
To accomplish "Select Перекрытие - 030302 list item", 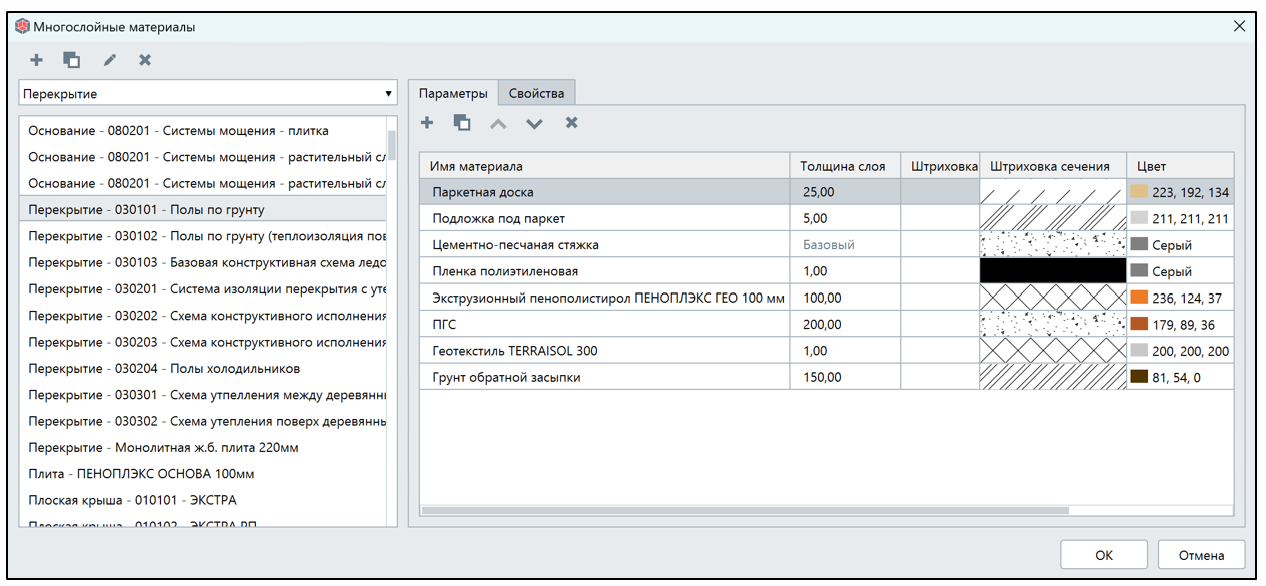I will click(x=203, y=421).
